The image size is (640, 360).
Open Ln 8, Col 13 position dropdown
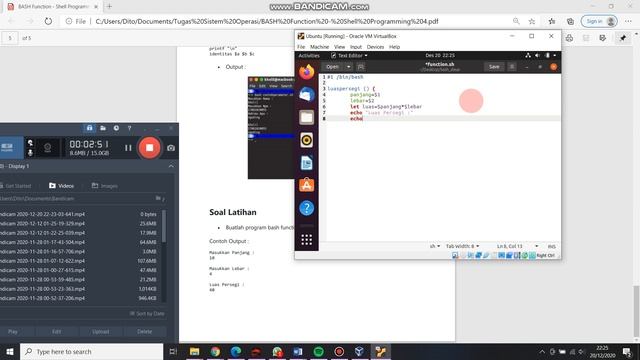[517, 246]
